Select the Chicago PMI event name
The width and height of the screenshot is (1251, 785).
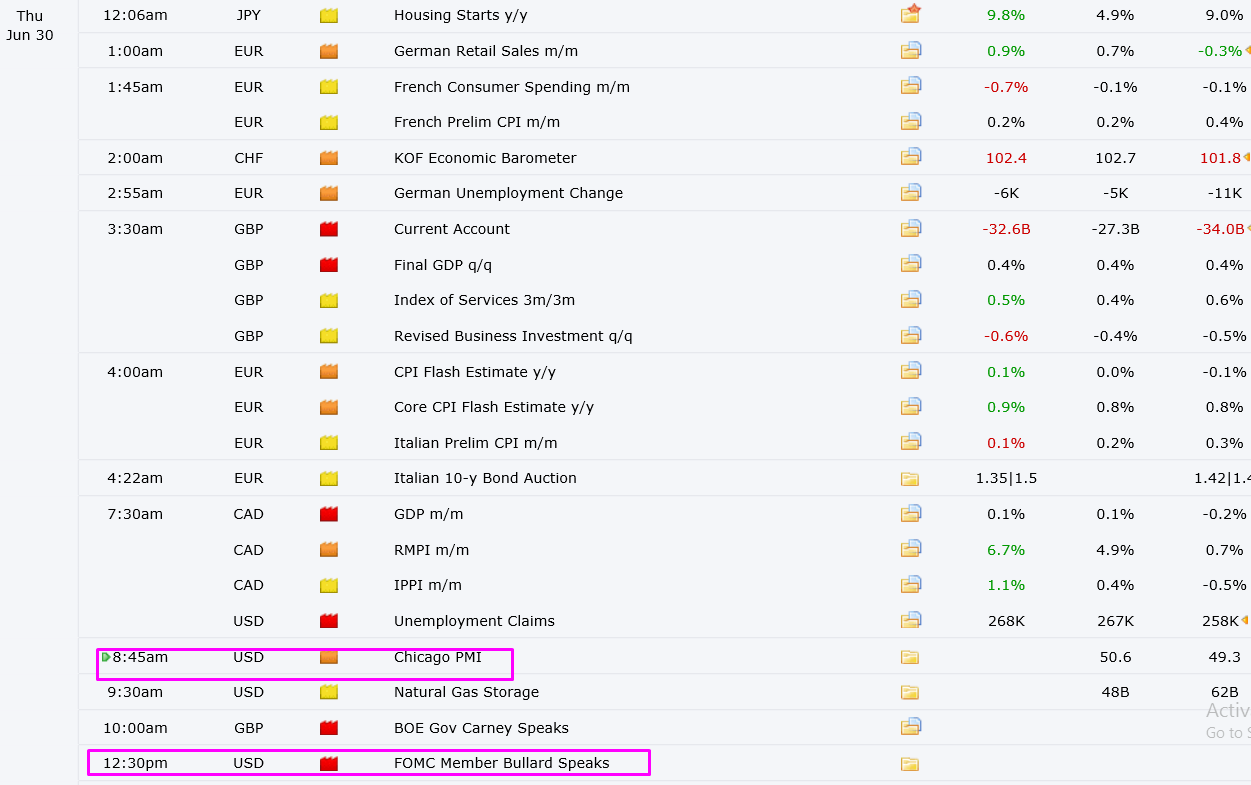click(438, 657)
